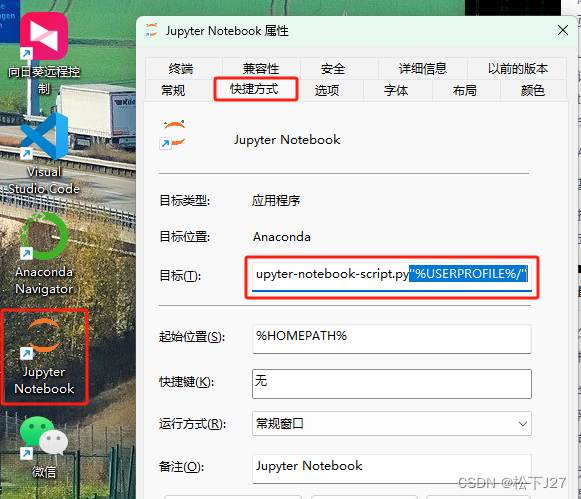The height and width of the screenshot is (499, 581).
Task: Switch to the 以前的版本 tab
Action: [517, 69]
